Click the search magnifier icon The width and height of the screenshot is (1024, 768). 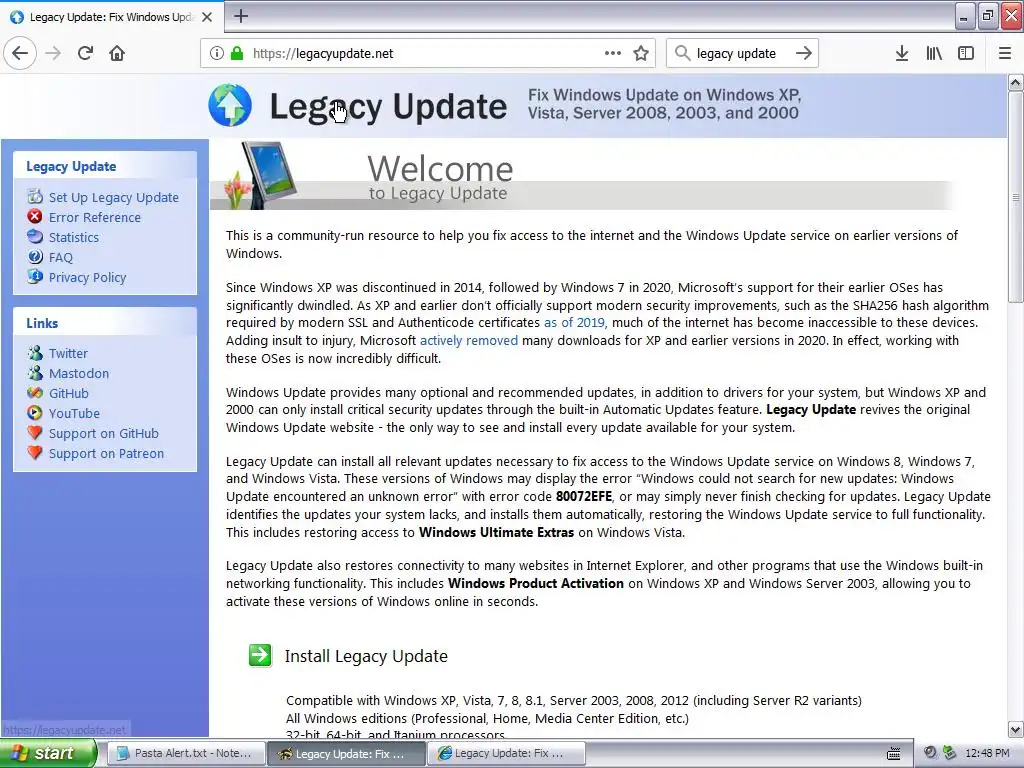point(682,53)
